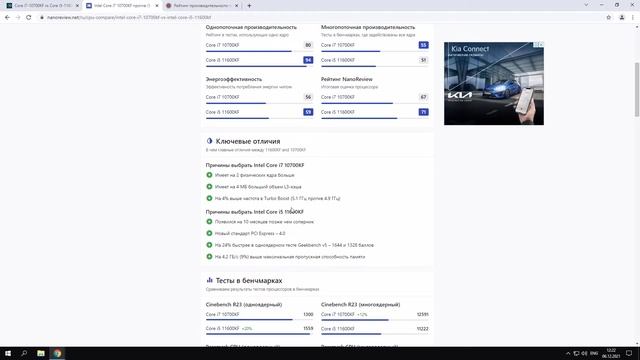
Task: Click the NanoReview rating 71 badge
Action: point(423,112)
